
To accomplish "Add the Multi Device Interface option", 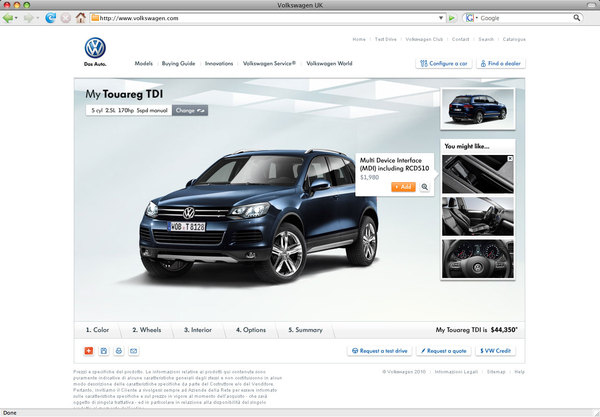I will click(x=403, y=187).
